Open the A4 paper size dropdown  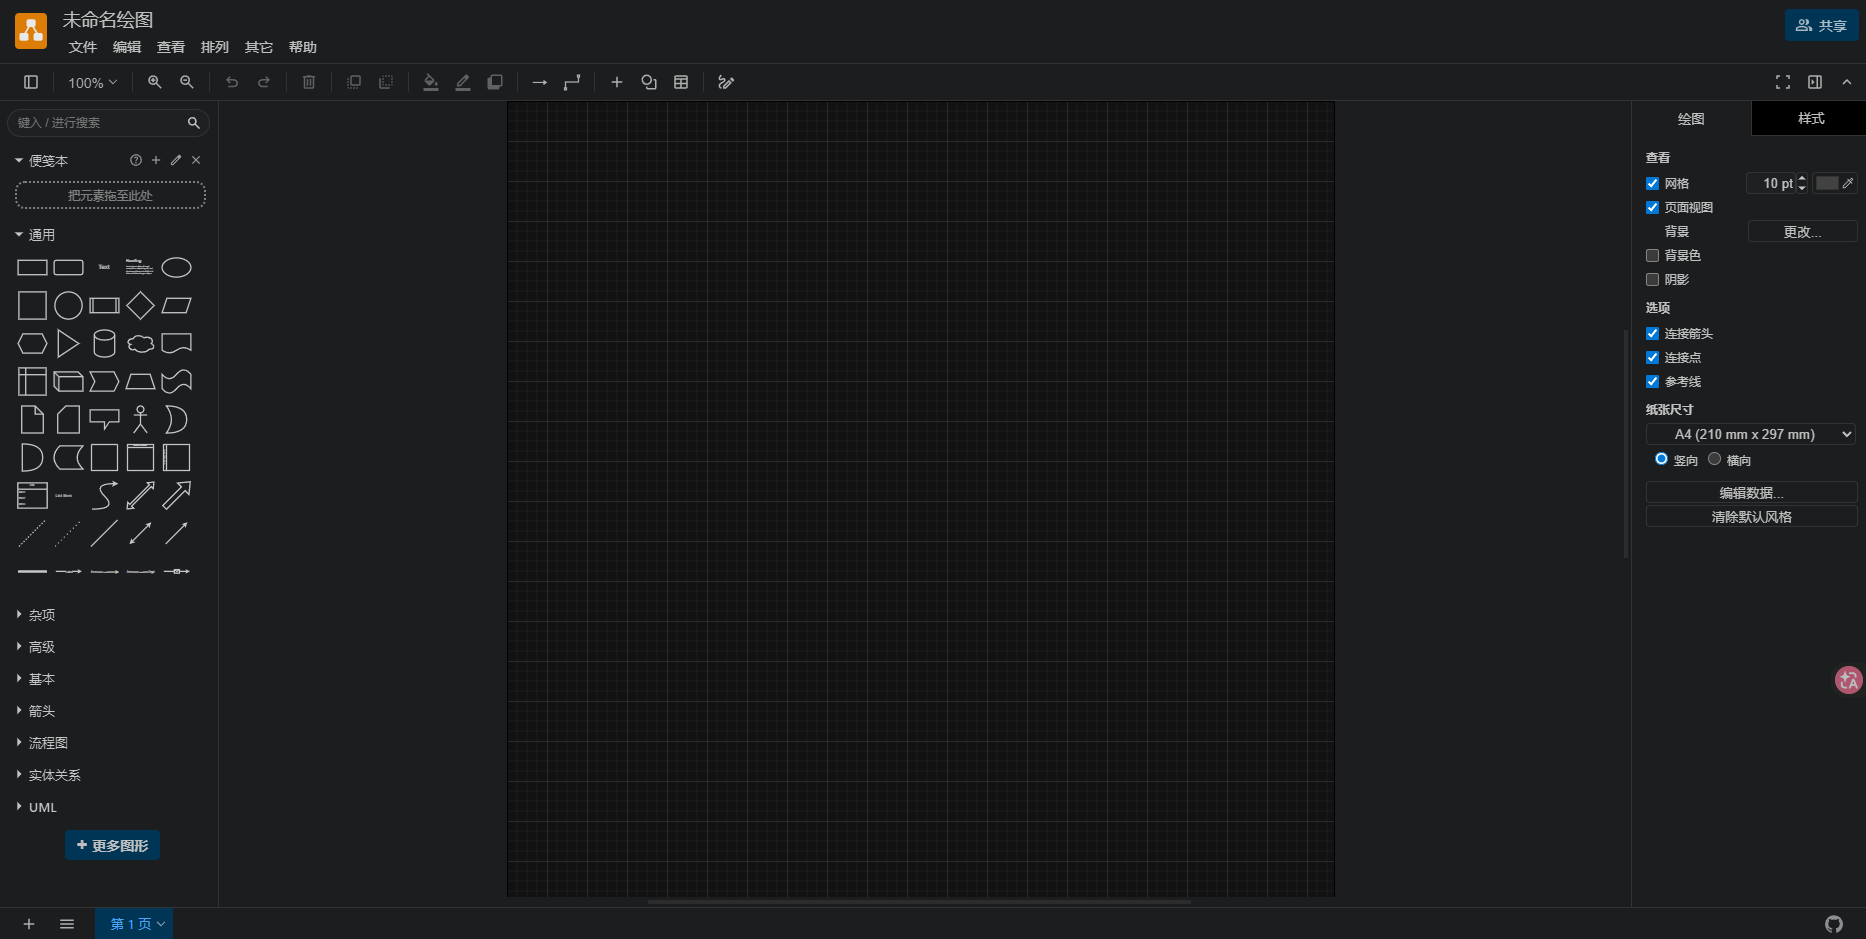pyautogui.click(x=1750, y=434)
